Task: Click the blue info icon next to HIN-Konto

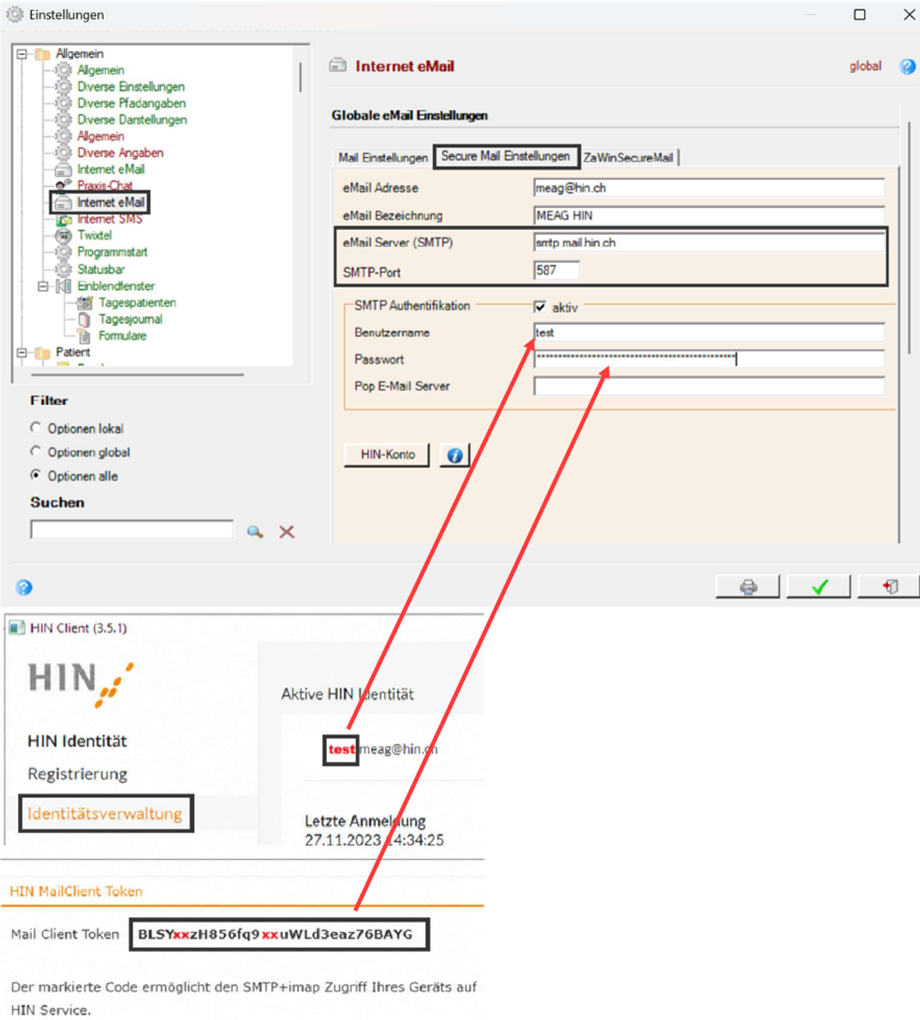Action: click(455, 455)
